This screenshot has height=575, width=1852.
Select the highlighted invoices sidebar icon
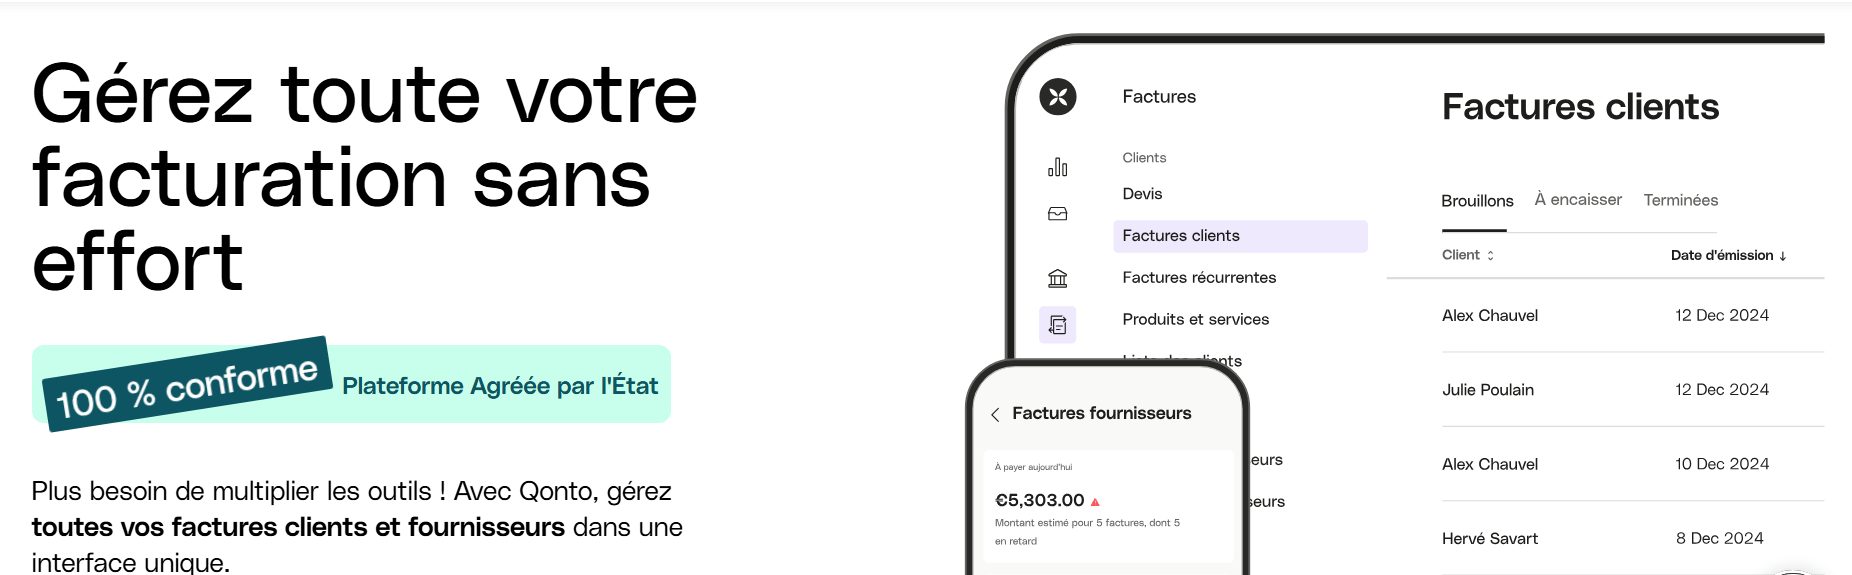(x=1057, y=325)
